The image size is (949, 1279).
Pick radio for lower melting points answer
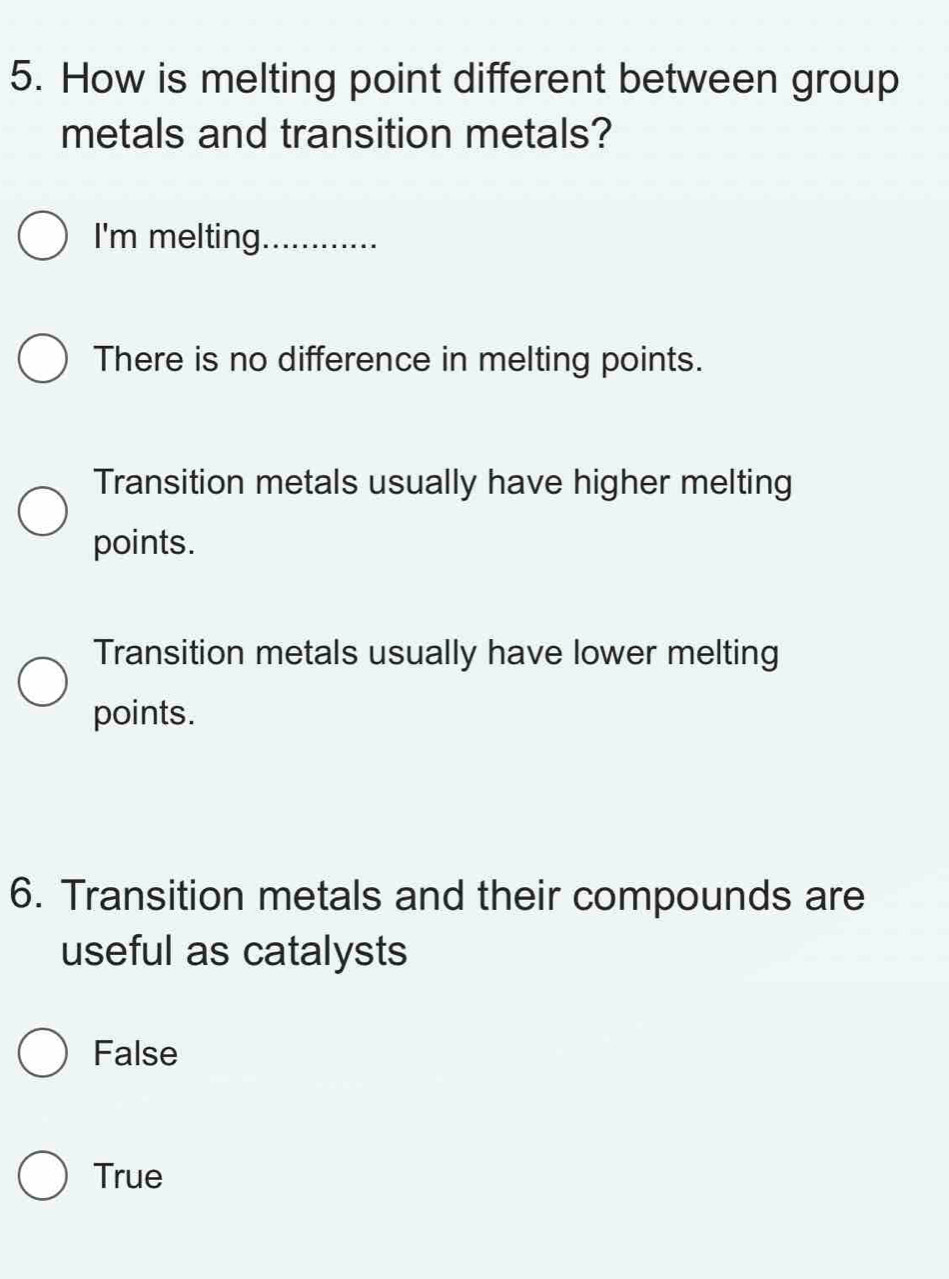(41, 683)
